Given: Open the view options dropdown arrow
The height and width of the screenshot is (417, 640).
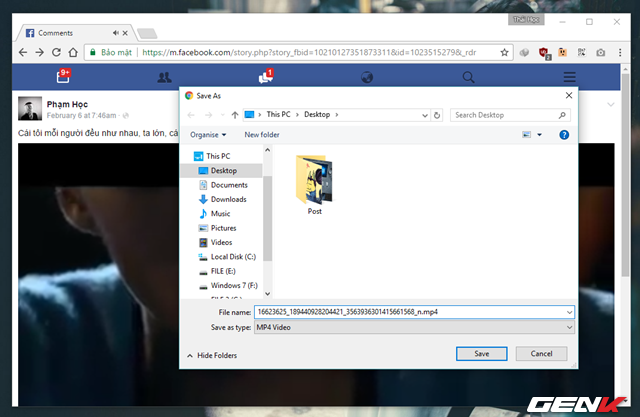Looking at the screenshot, I should click(x=539, y=135).
